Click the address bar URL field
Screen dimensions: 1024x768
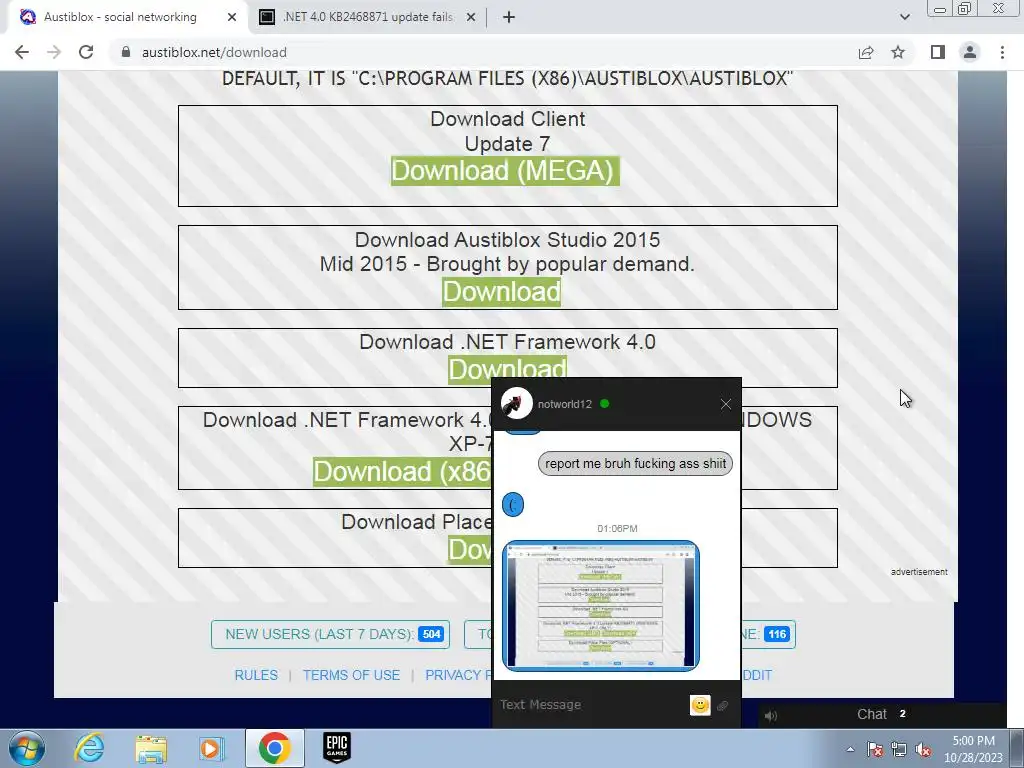483,52
